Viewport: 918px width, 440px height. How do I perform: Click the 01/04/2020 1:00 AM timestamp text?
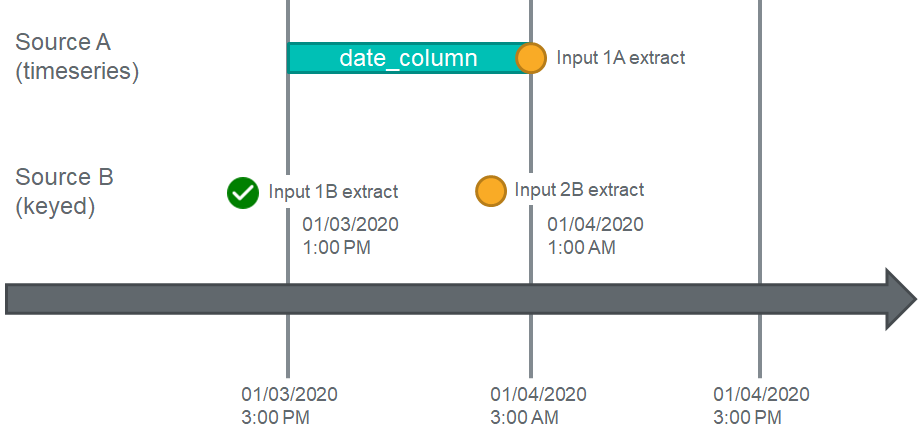point(595,236)
